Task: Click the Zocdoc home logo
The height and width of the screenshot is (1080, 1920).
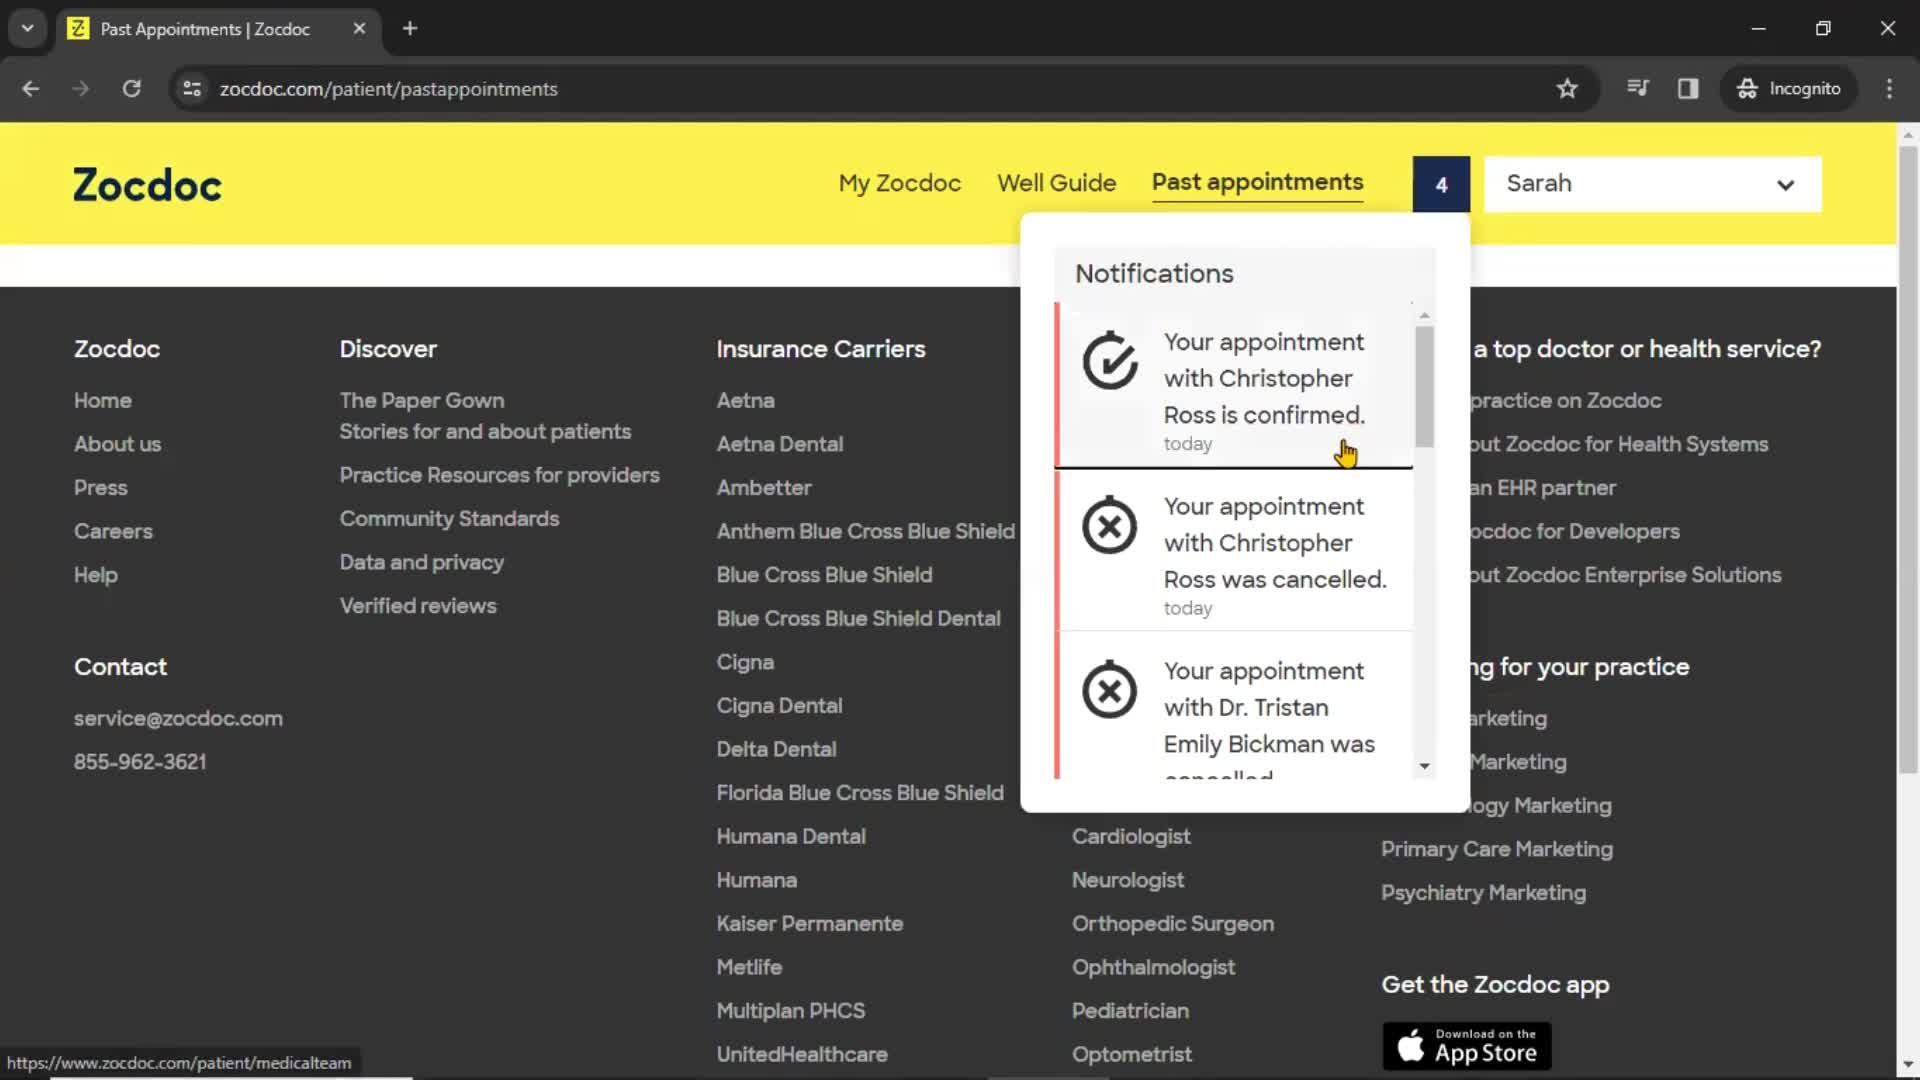Action: pyautogui.click(x=146, y=185)
